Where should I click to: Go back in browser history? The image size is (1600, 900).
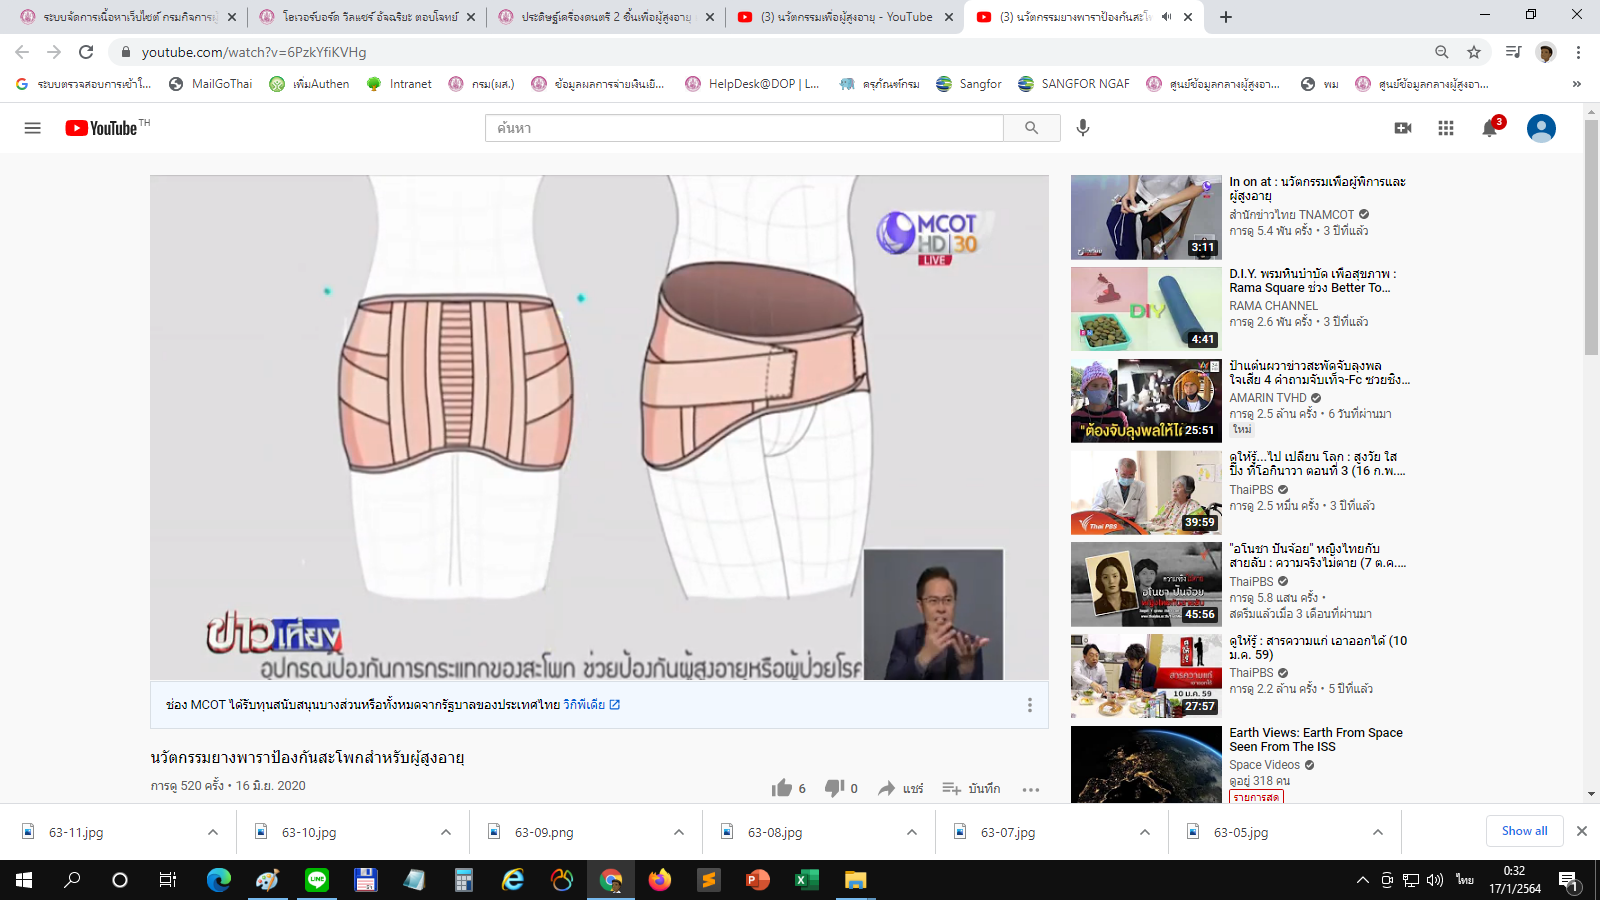(22, 52)
